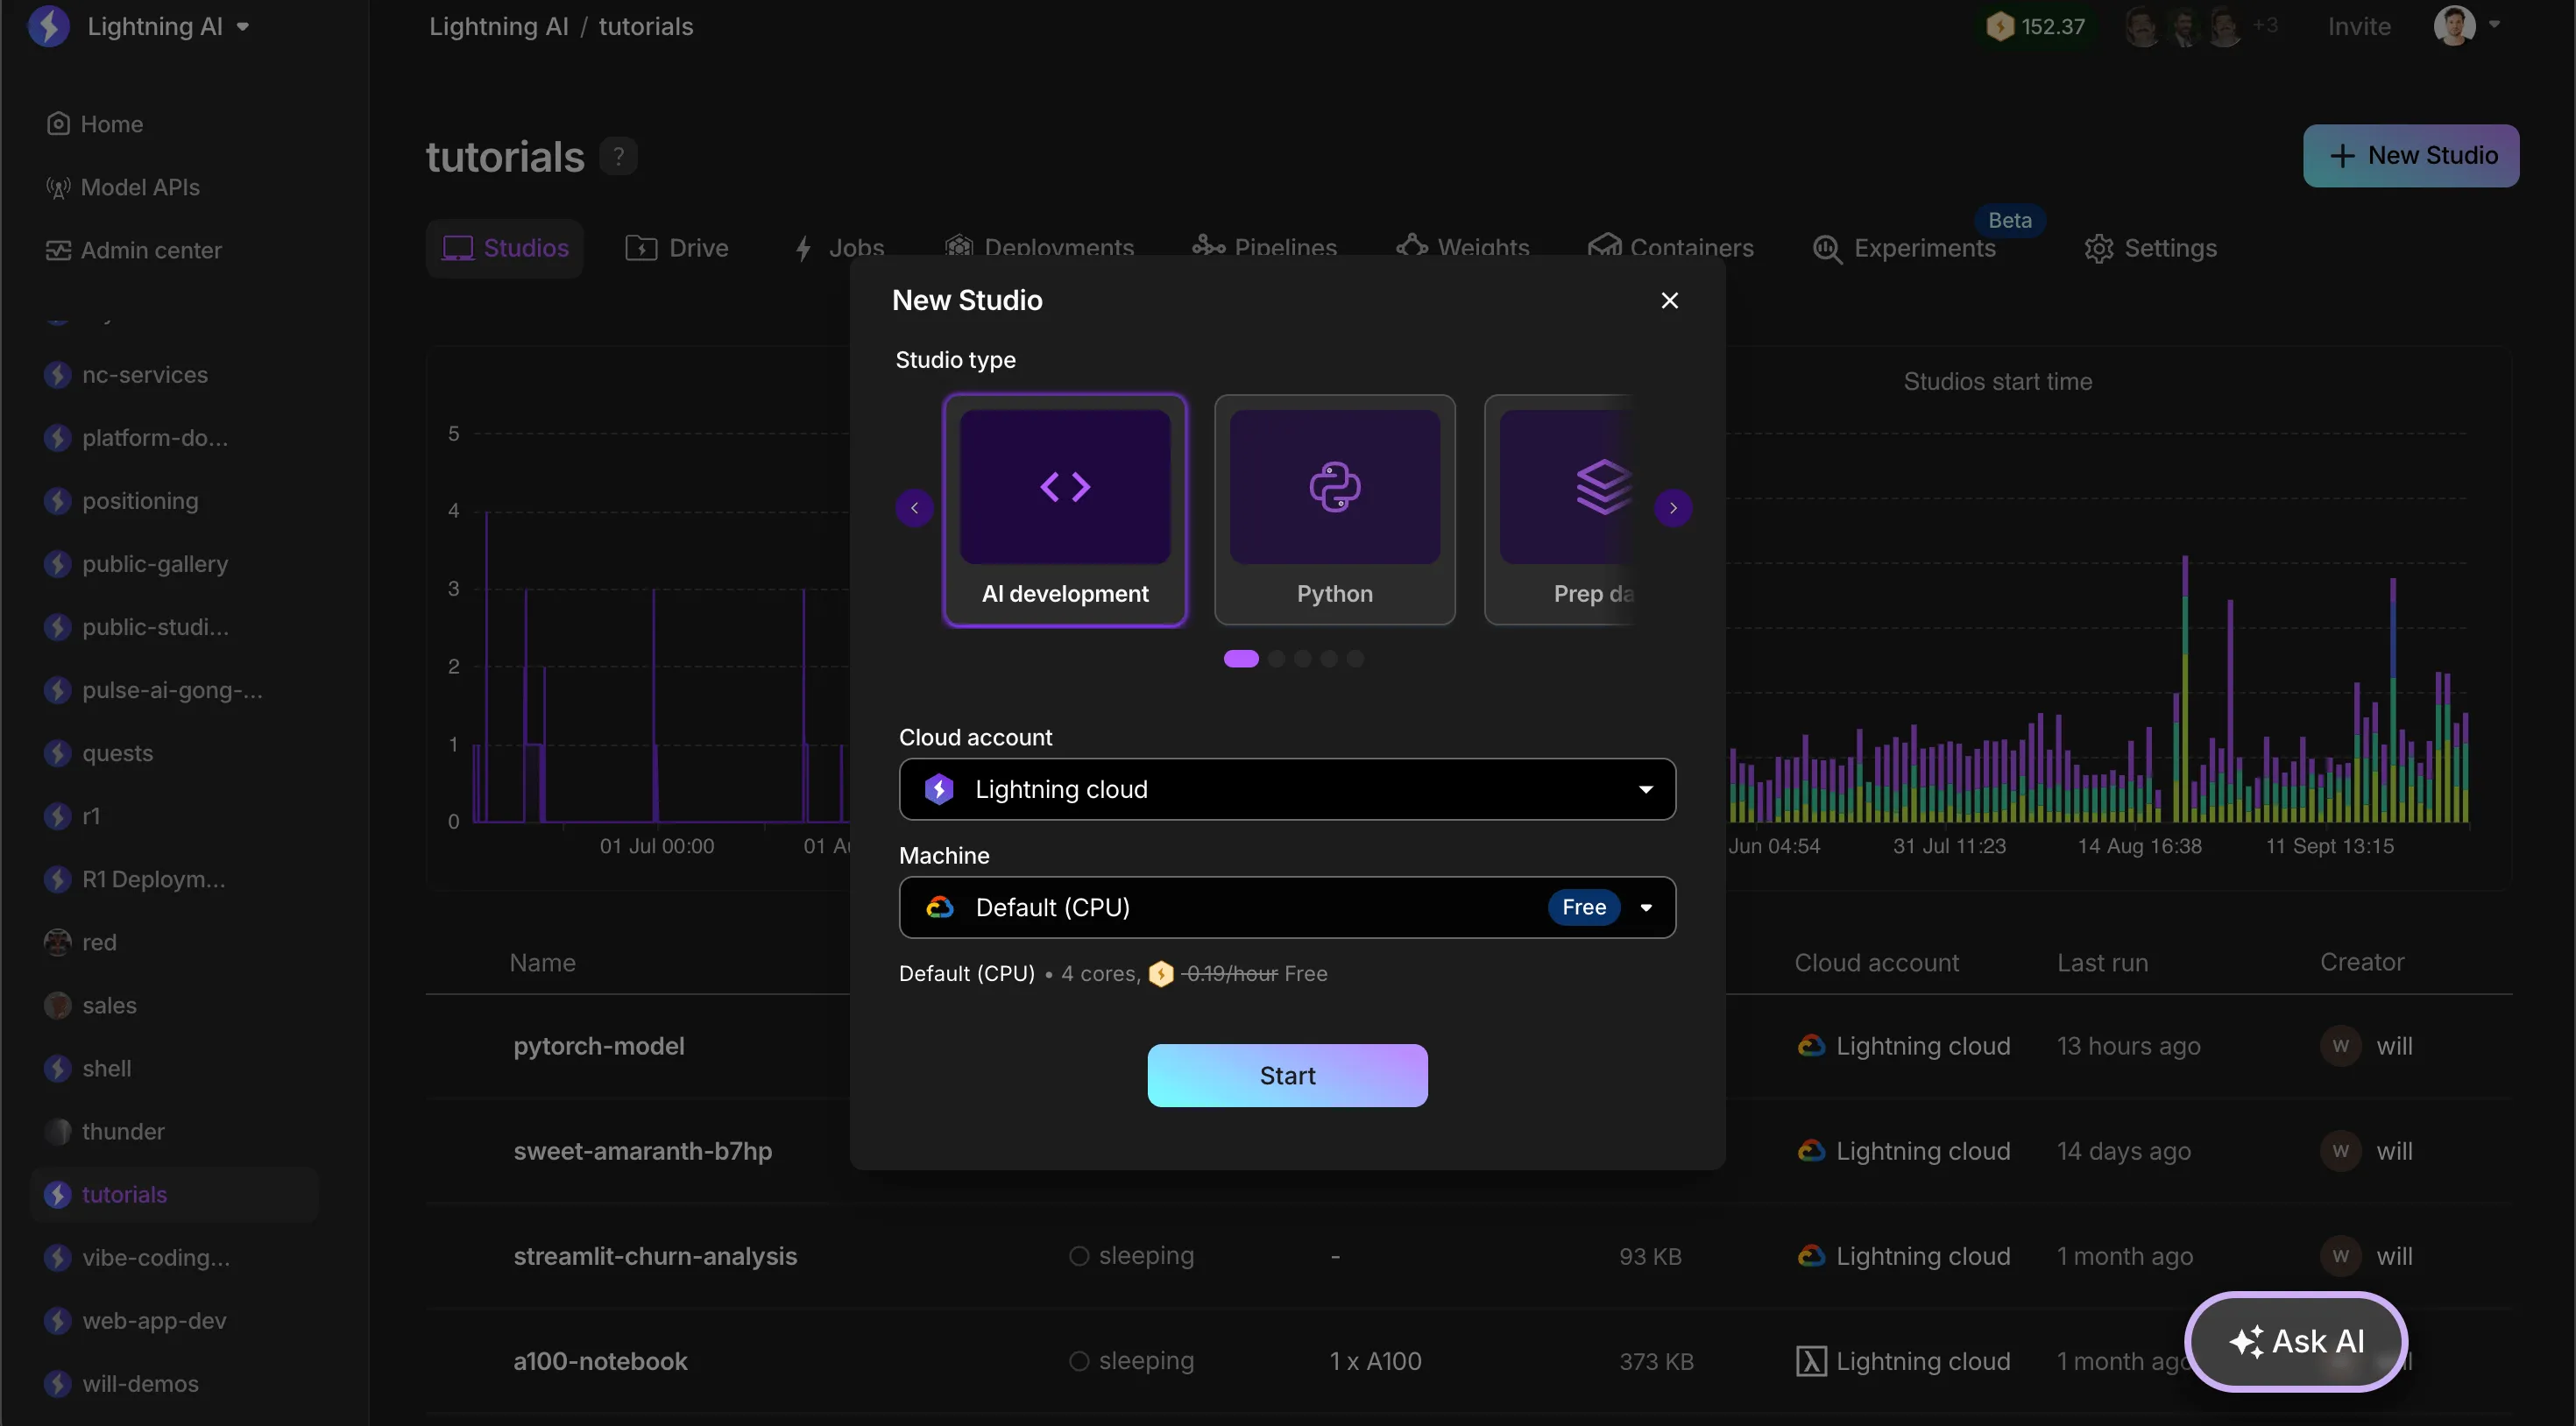Image resolution: width=2576 pixels, height=1426 pixels.
Task: Open the streamlit-churn-analysis studio
Action: pyautogui.click(x=655, y=1256)
